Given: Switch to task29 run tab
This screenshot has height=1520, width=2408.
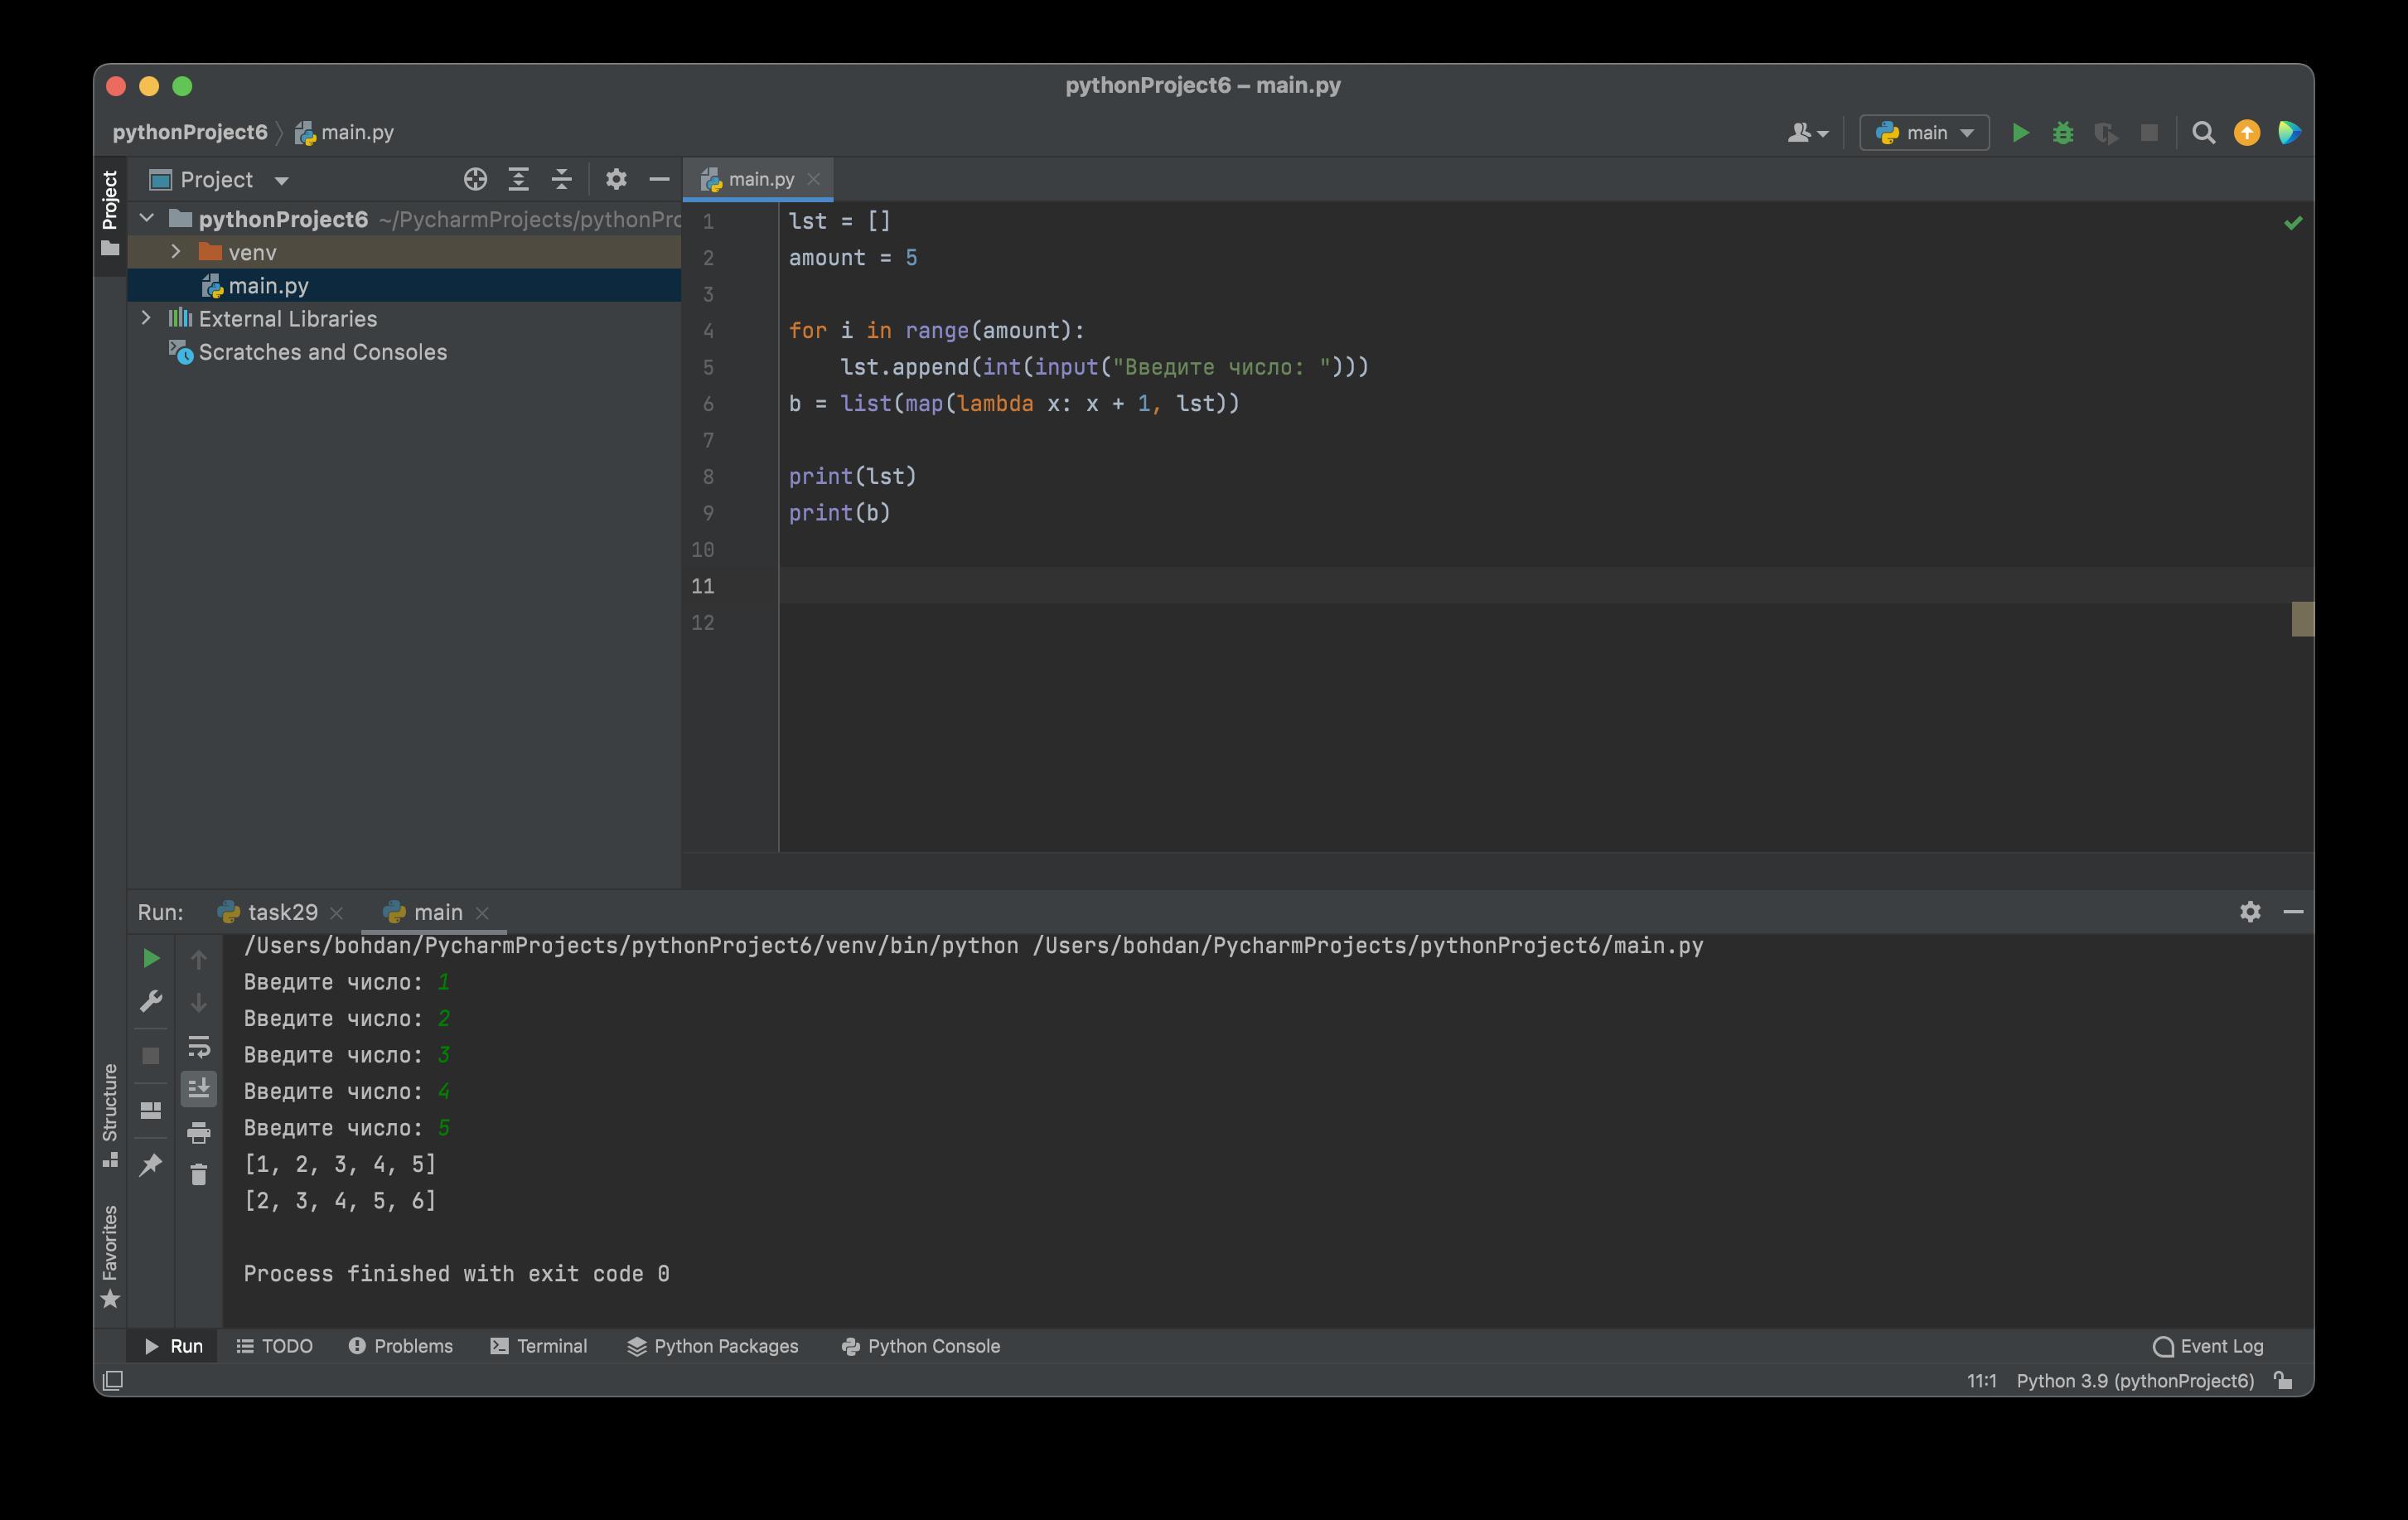Looking at the screenshot, I should coord(281,912).
